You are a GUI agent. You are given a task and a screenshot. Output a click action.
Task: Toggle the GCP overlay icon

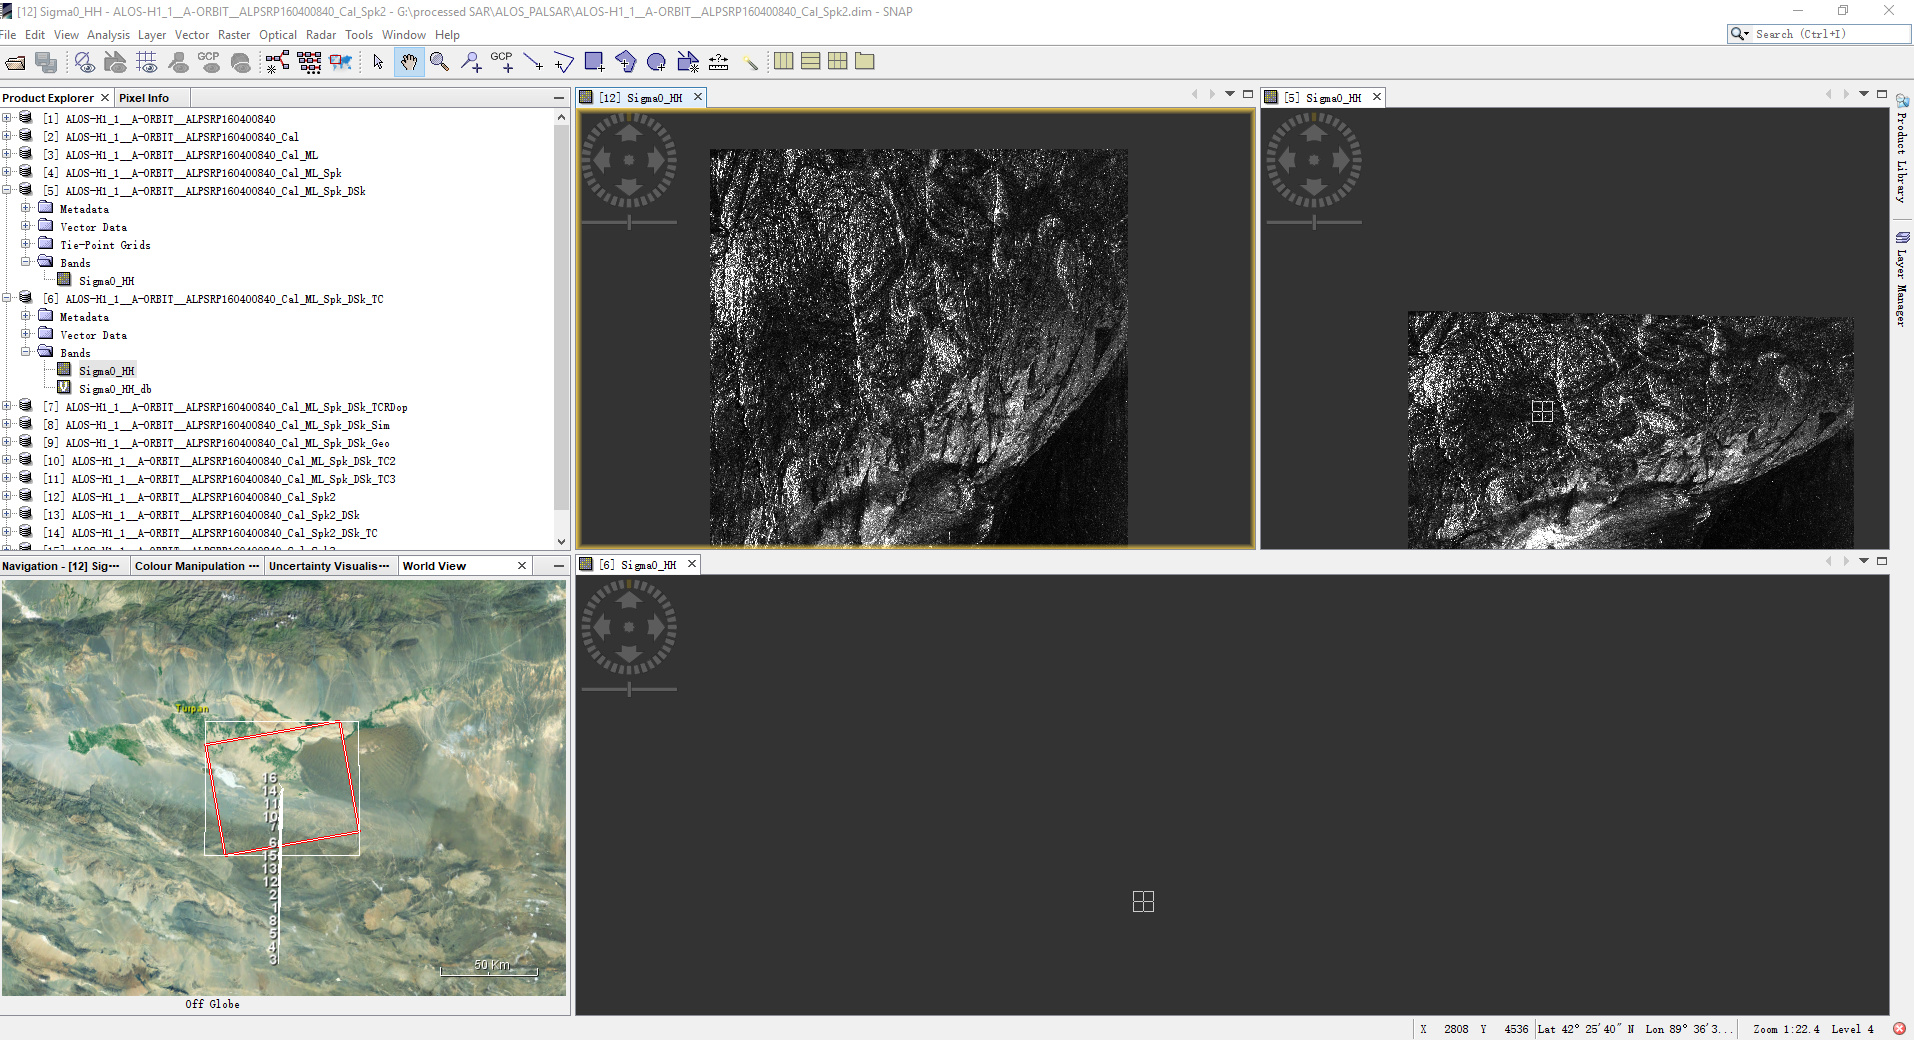(x=209, y=63)
